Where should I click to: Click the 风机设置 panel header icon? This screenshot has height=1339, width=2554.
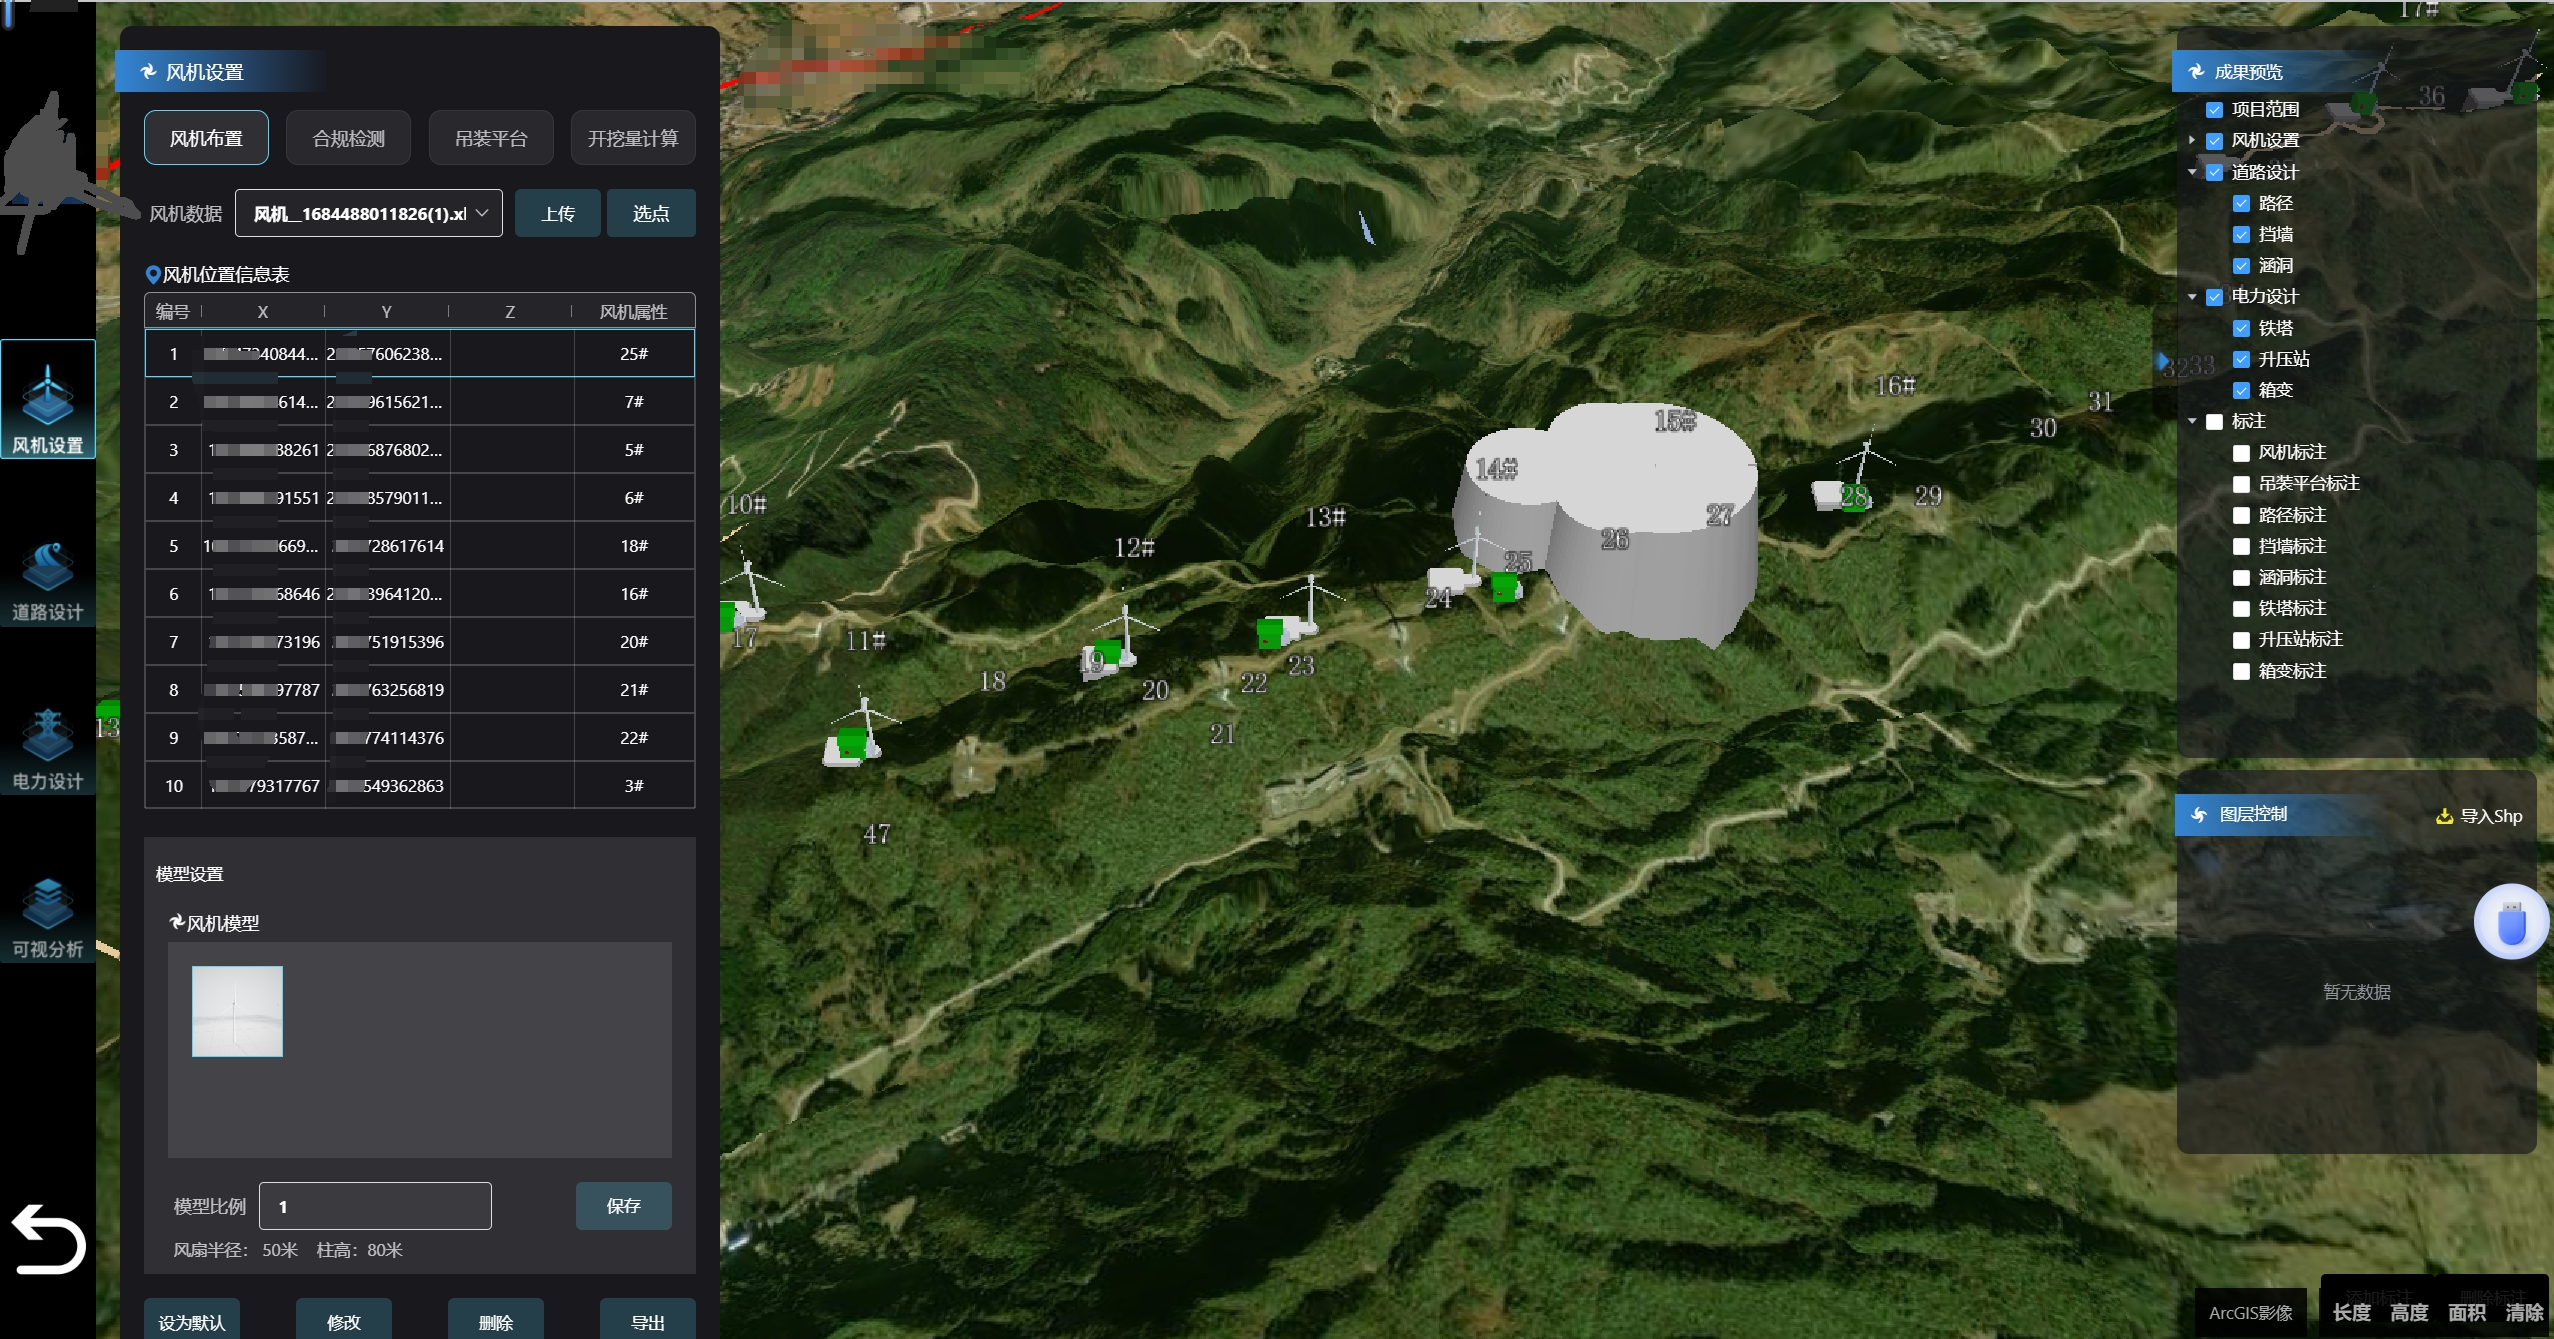pyautogui.click(x=148, y=72)
